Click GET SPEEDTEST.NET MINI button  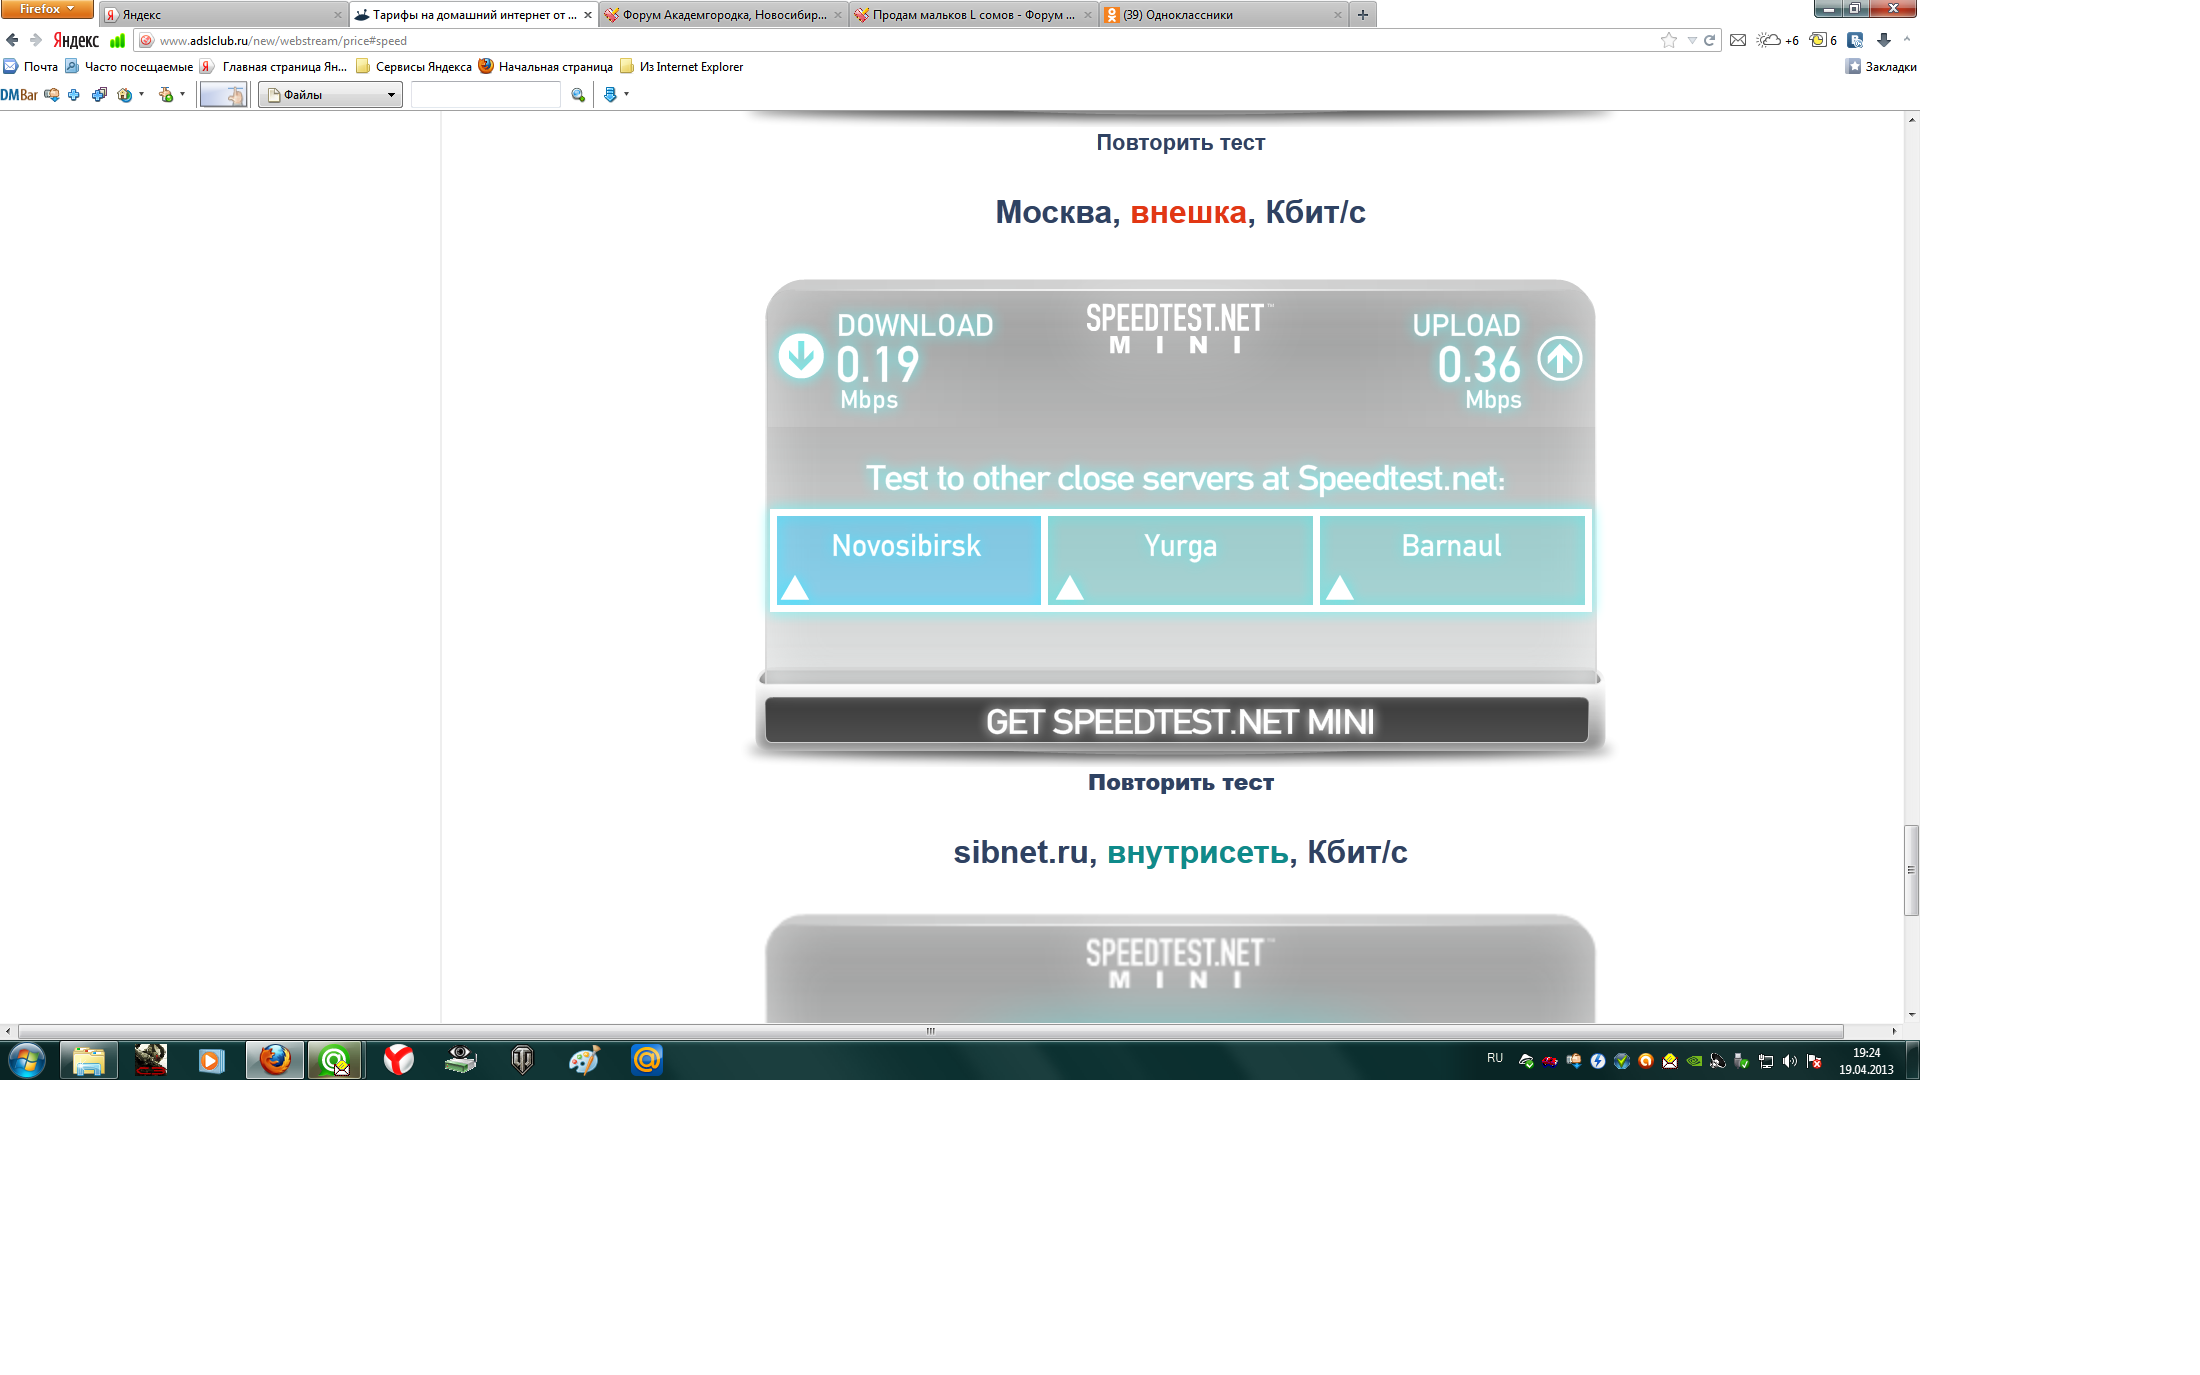point(1177,721)
